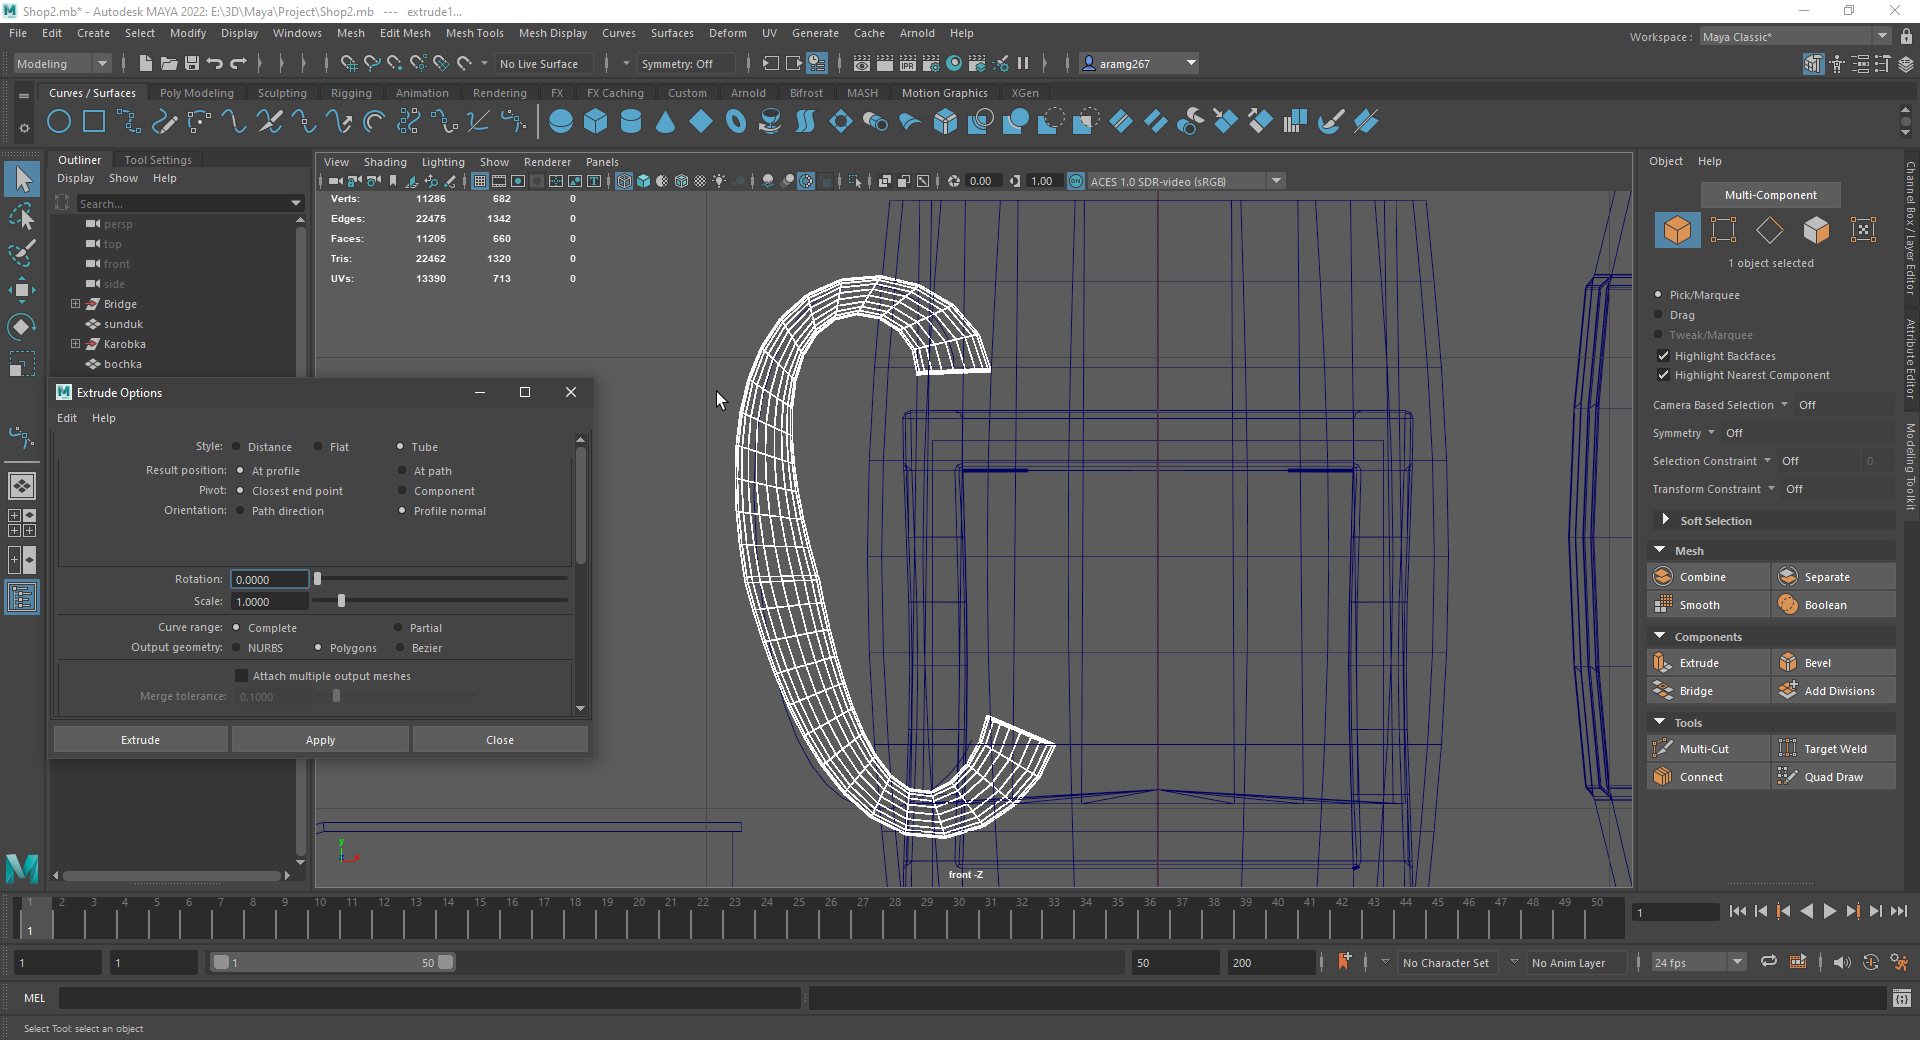This screenshot has height=1040, width=1920.
Task: Open the aramg267 account dropdown
Action: click(x=1140, y=64)
